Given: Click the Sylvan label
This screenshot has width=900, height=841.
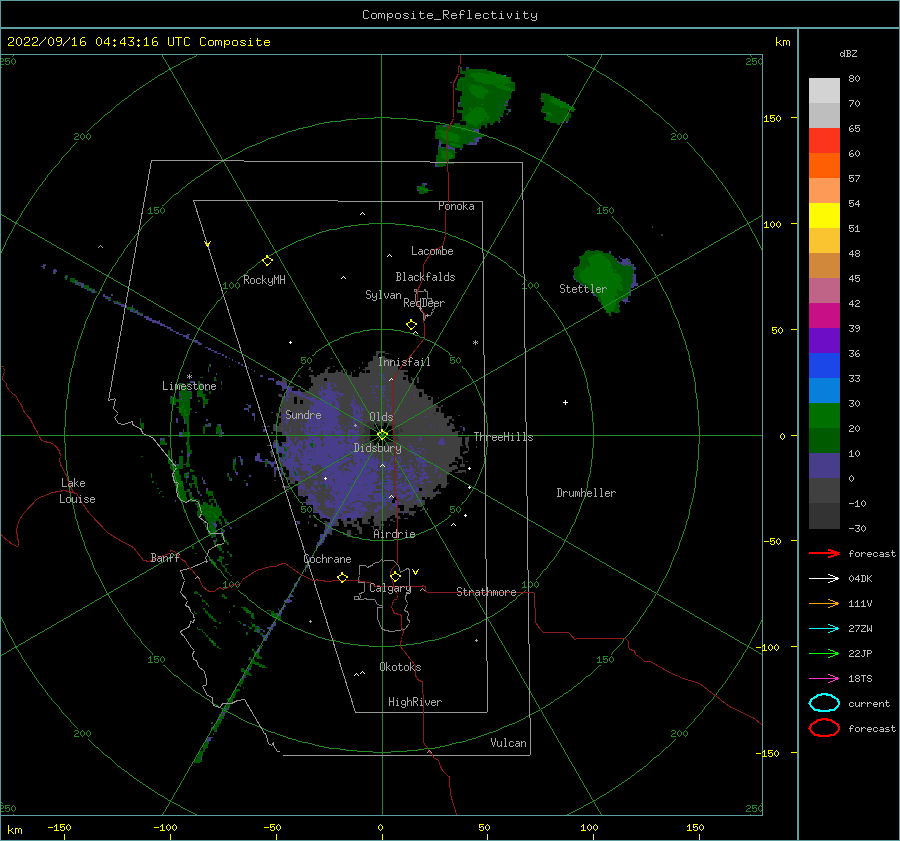Looking at the screenshot, I should 383,295.
